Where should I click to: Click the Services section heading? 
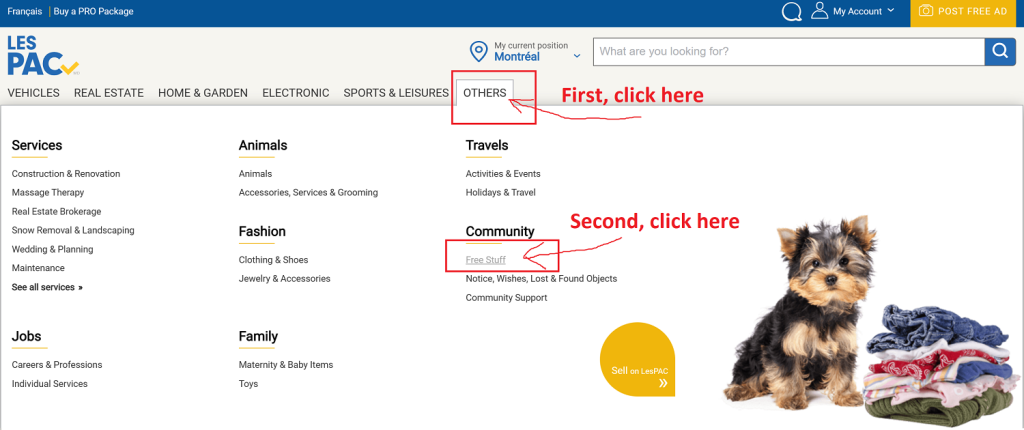[37, 145]
